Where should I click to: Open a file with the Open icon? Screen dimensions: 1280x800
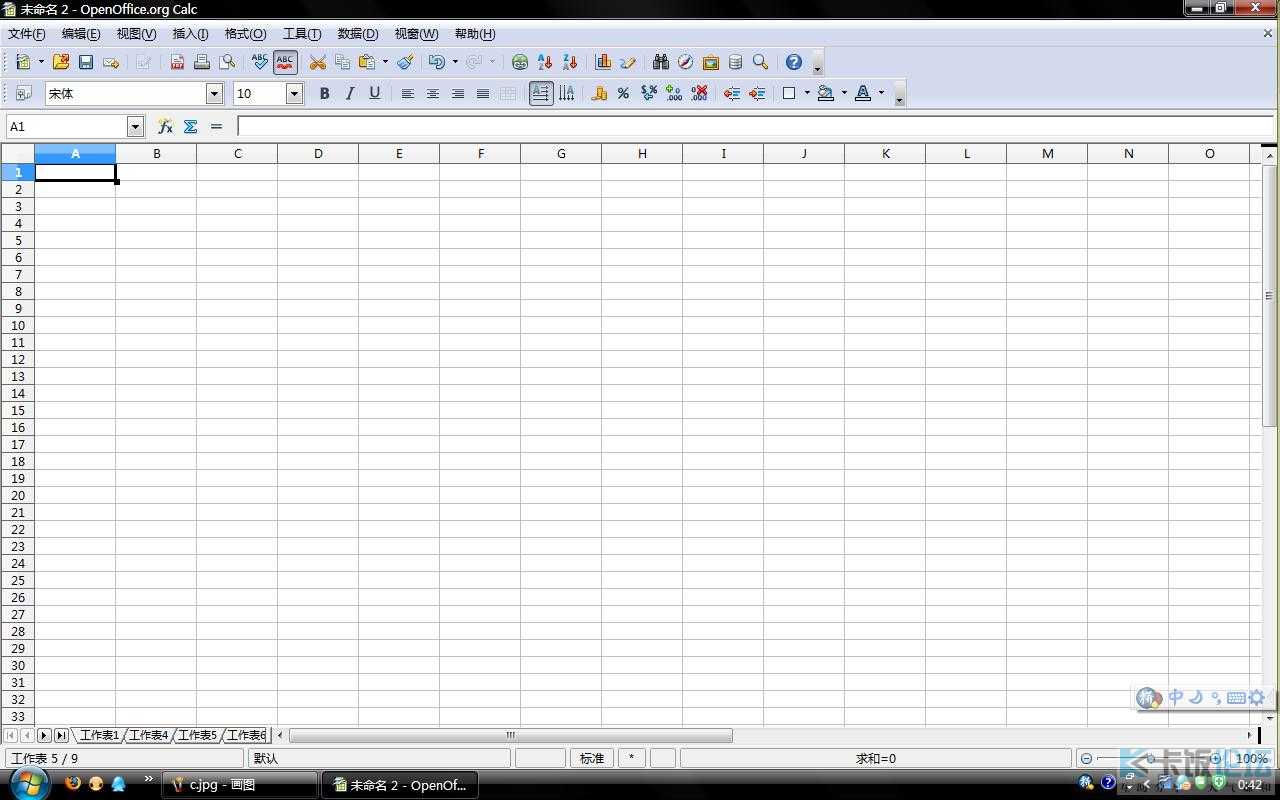click(x=61, y=62)
